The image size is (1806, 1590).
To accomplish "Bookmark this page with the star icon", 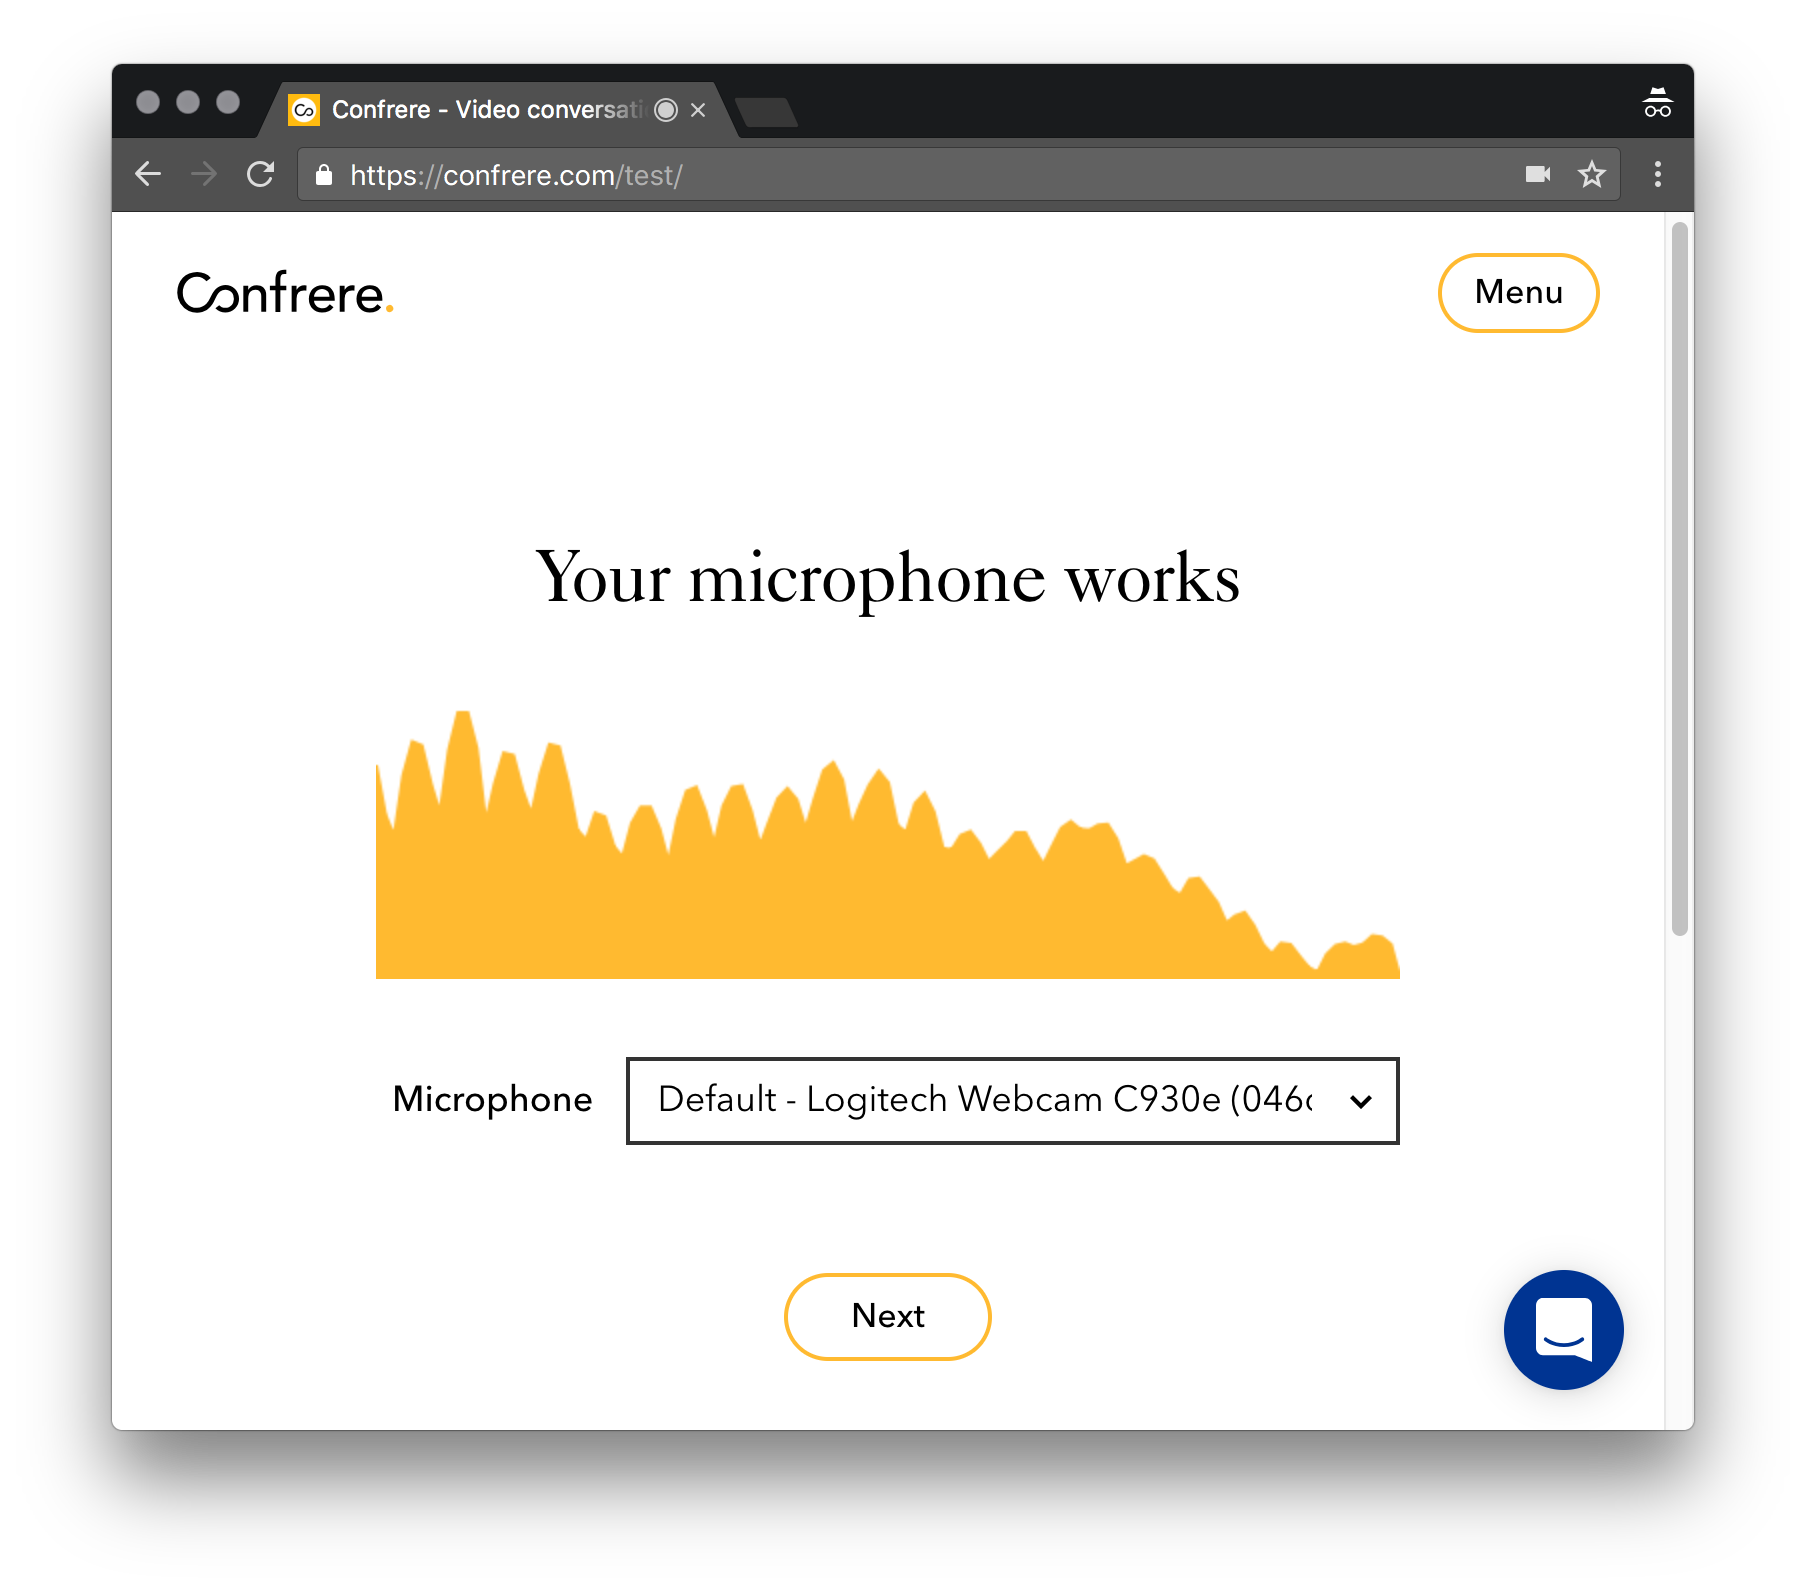I will 1592,174.
